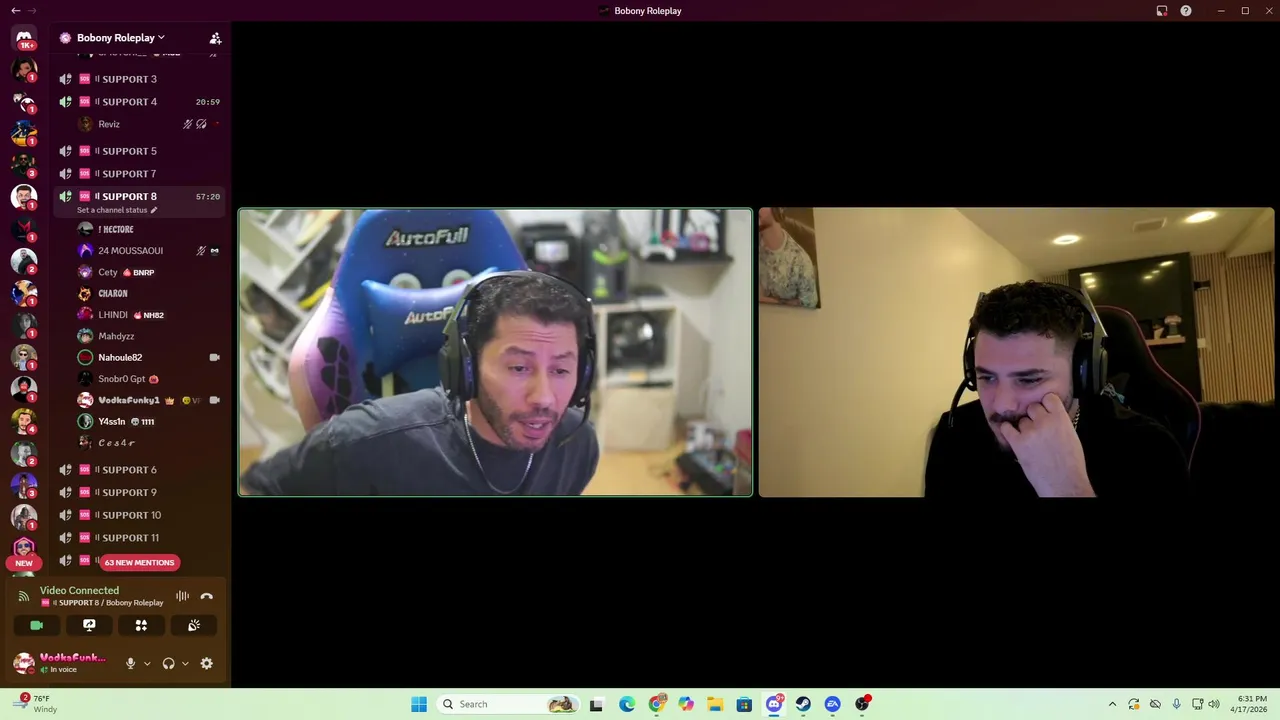Image resolution: width=1280 pixels, height=720 pixels.
Task: Open the soundboard button
Action: coord(194,625)
